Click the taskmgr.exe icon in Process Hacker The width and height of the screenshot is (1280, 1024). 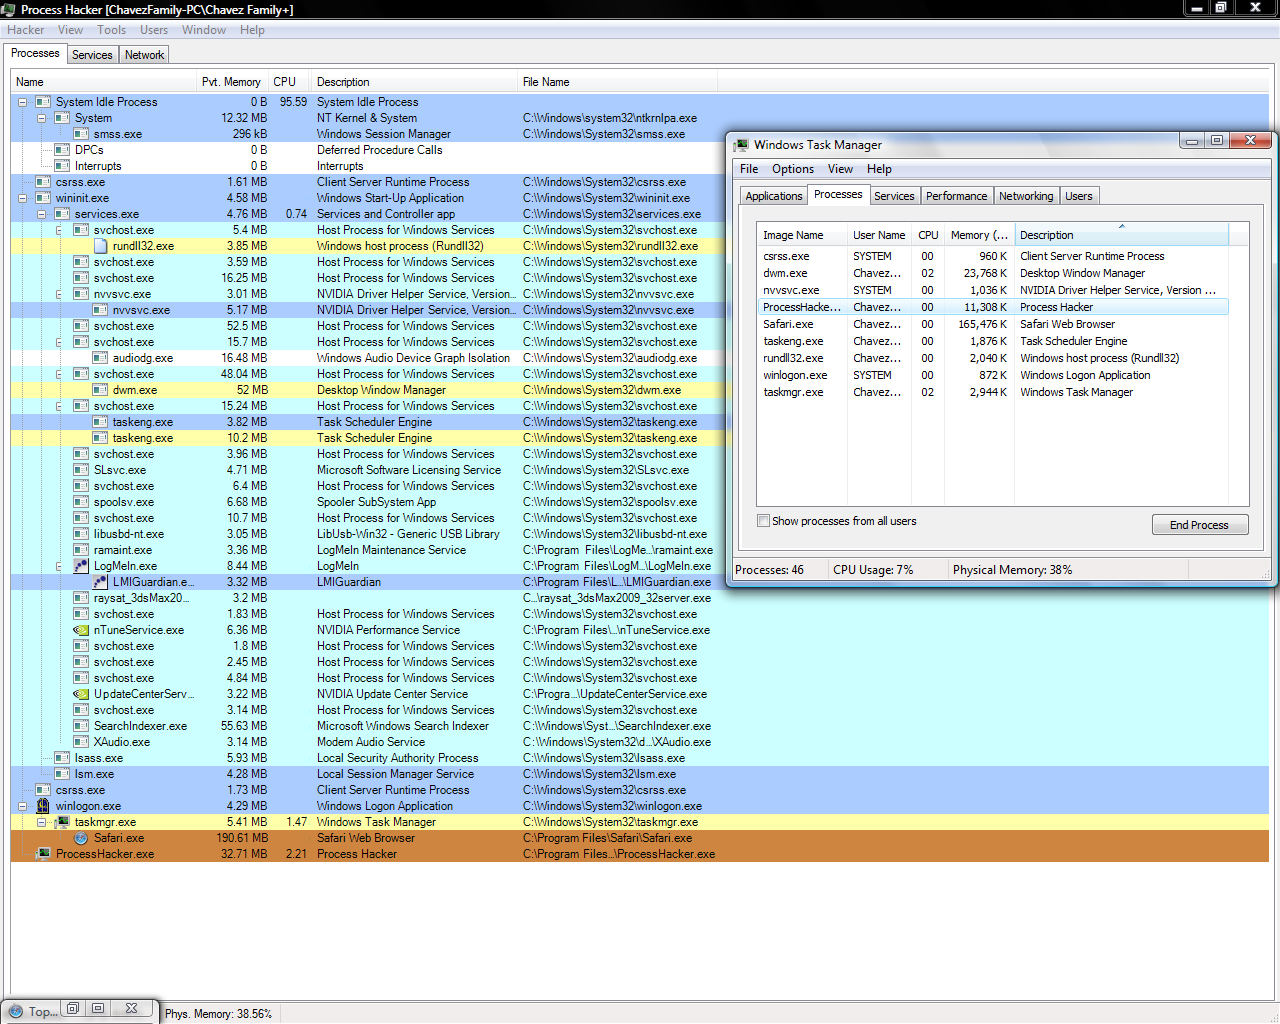(x=62, y=822)
